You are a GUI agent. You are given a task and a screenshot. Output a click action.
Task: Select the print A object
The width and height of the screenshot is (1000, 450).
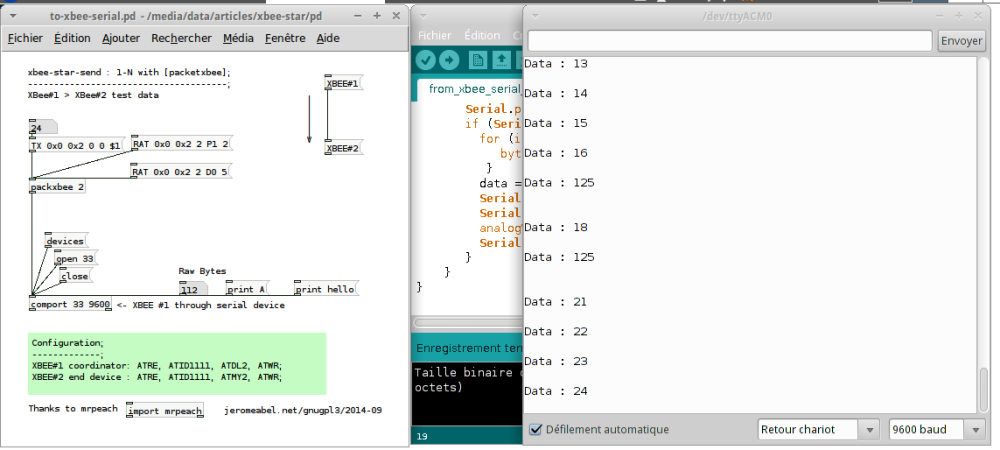click(x=247, y=289)
